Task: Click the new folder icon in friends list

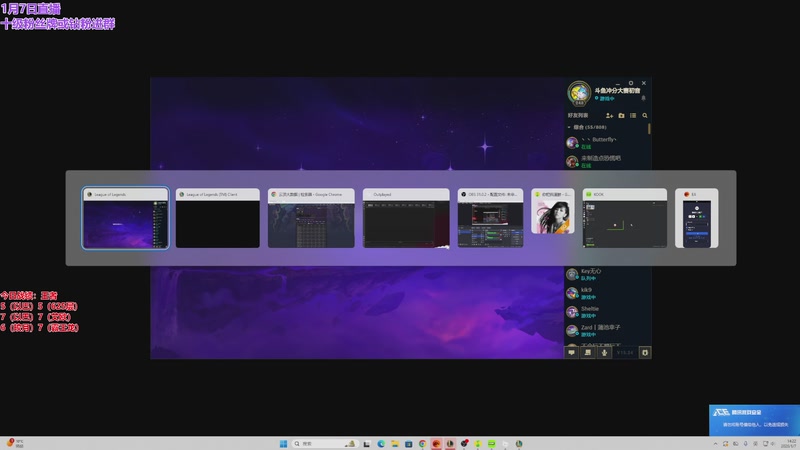Action: click(621, 116)
